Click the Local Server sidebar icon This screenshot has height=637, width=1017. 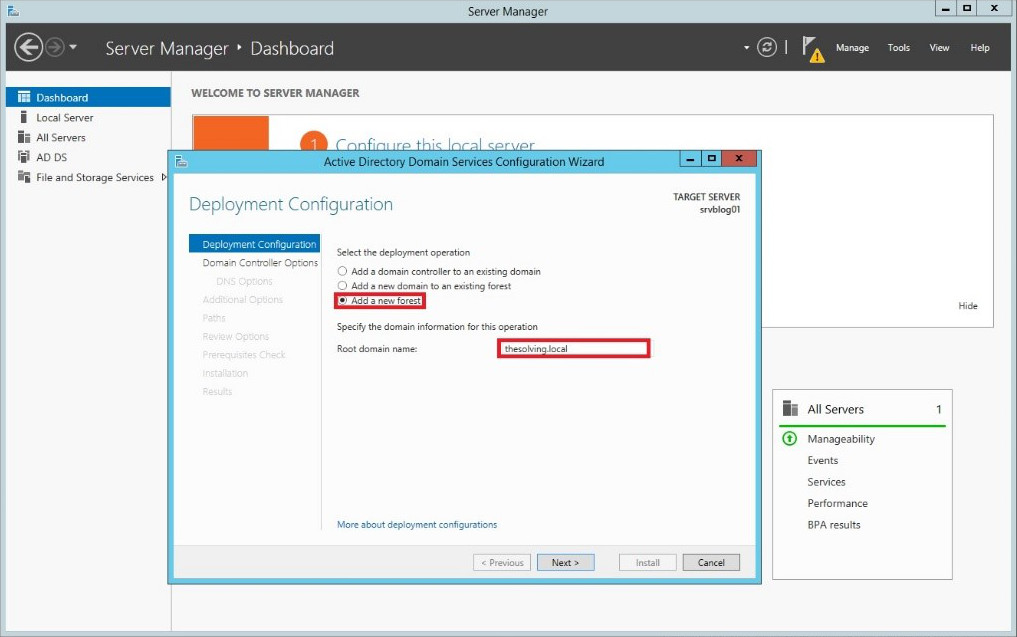point(24,117)
